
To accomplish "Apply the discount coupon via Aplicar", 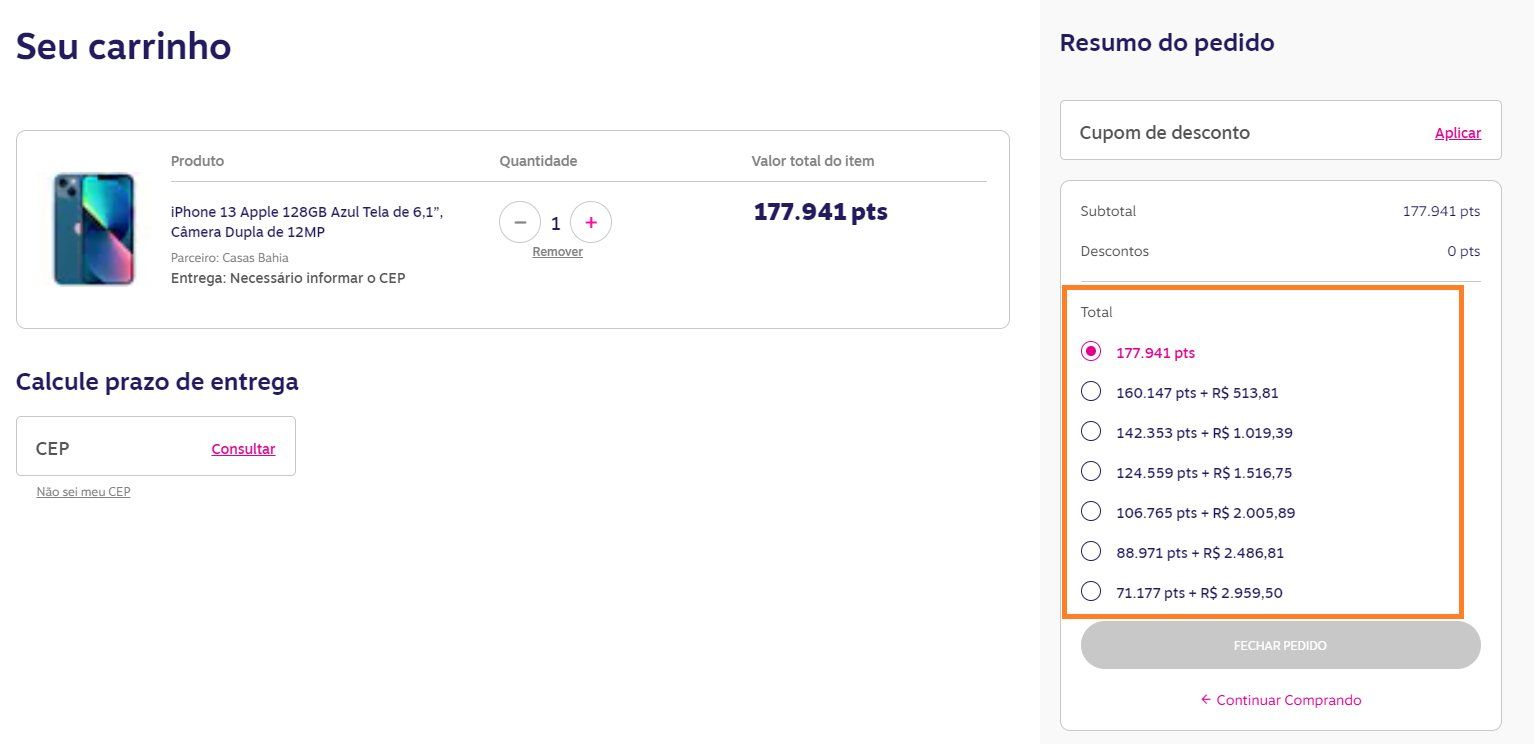I will pyautogui.click(x=1458, y=133).
